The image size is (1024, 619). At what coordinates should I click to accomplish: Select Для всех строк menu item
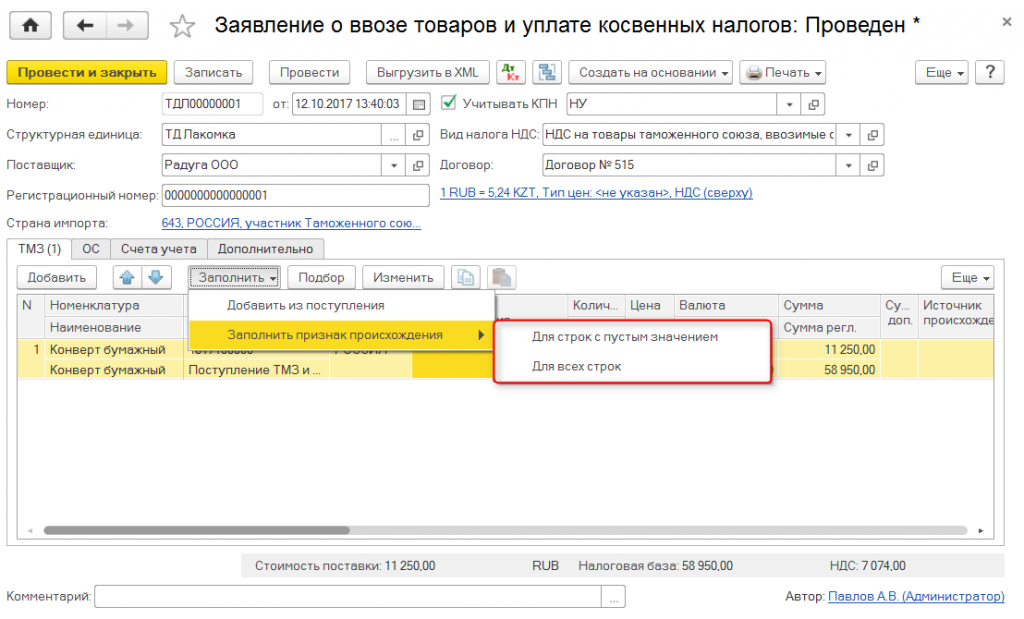coord(577,366)
